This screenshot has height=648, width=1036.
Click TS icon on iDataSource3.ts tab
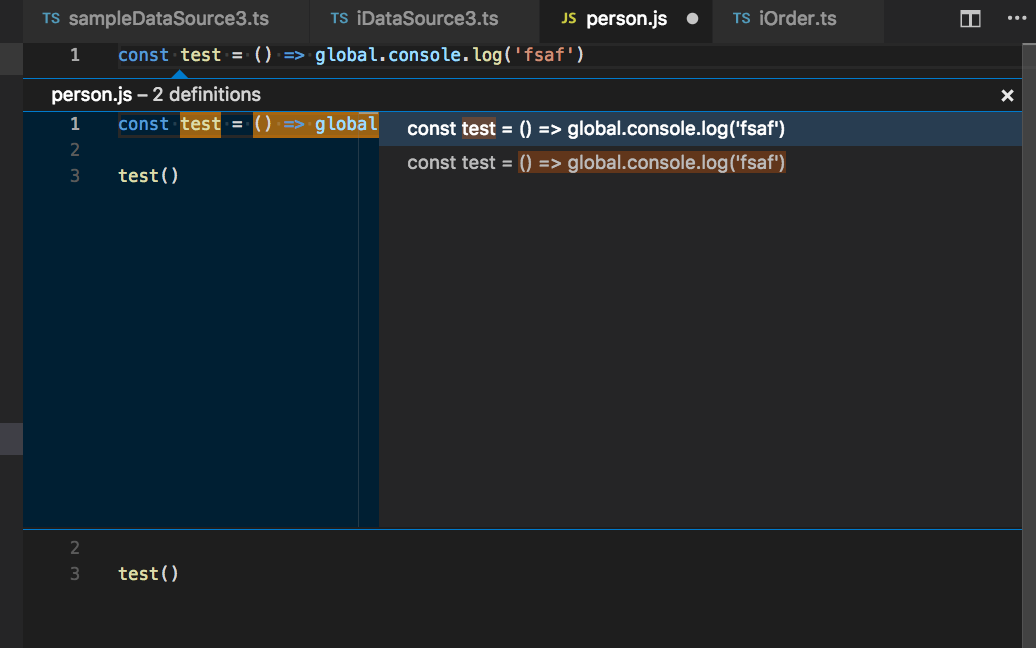pyautogui.click(x=340, y=18)
